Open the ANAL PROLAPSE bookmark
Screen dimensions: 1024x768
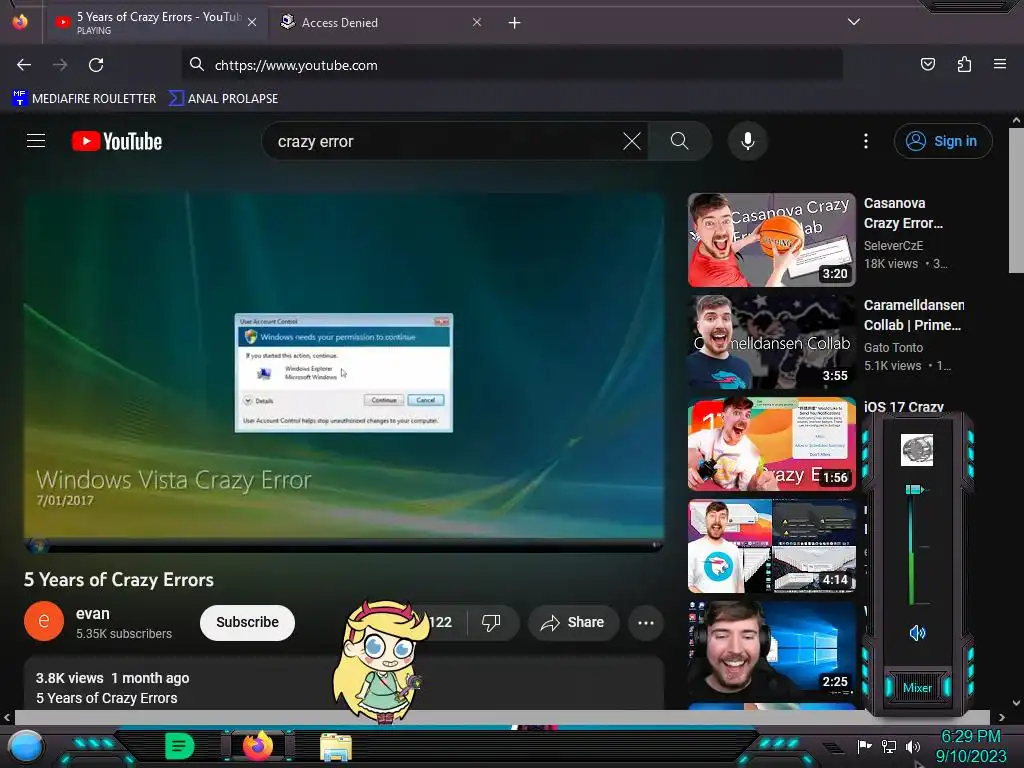(x=223, y=99)
